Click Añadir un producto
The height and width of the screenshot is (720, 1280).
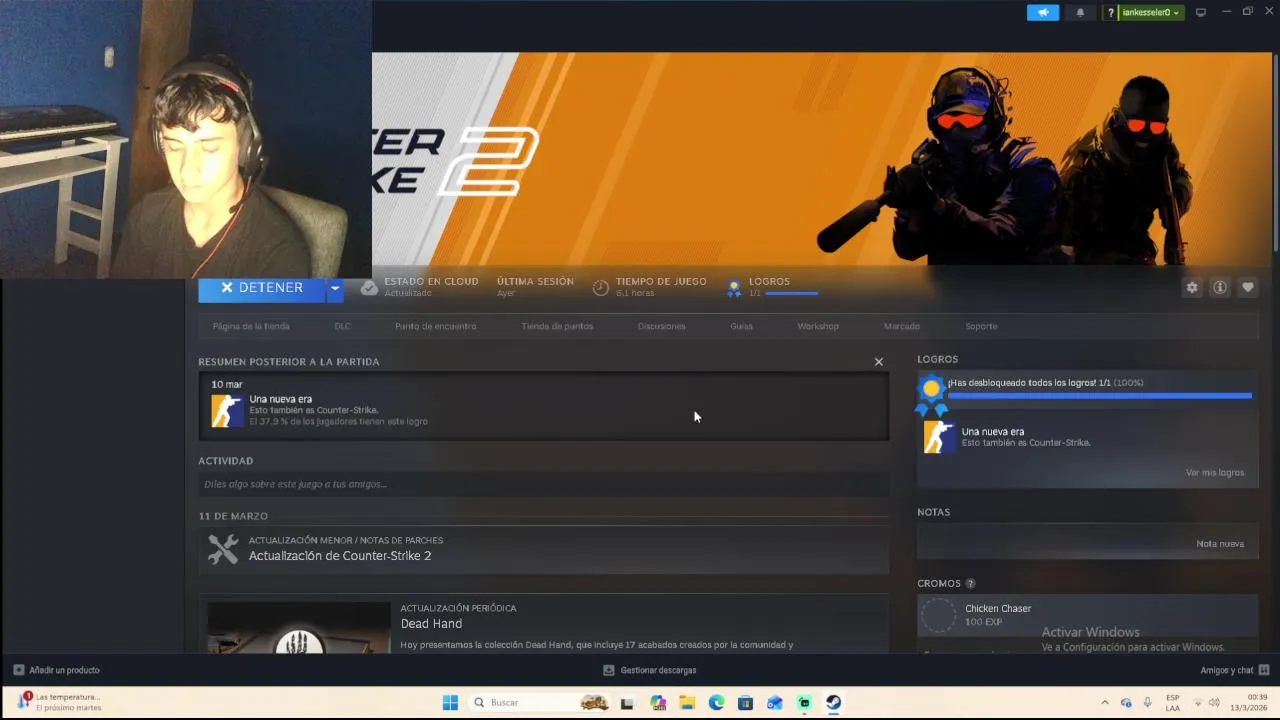56,670
